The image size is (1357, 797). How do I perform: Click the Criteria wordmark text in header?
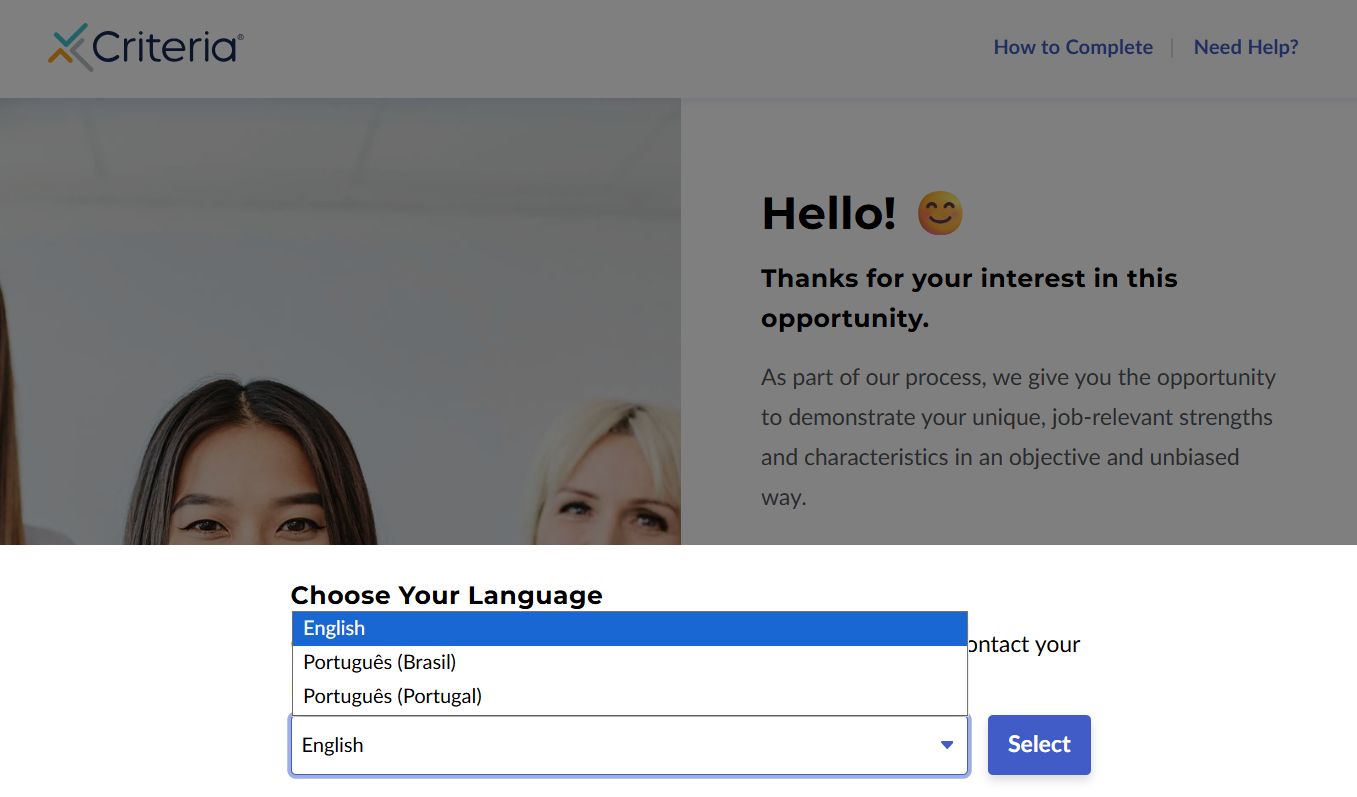coord(167,48)
